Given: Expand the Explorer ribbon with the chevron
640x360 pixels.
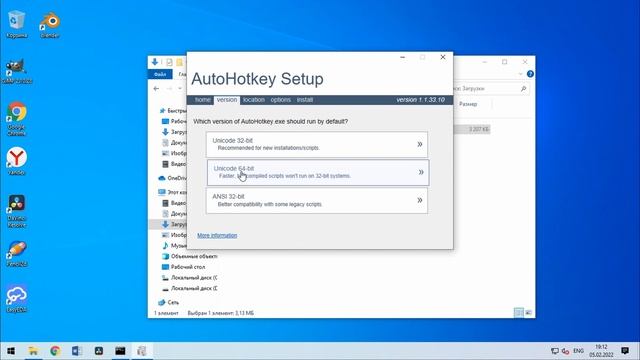Looking at the screenshot, I should [520, 74].
